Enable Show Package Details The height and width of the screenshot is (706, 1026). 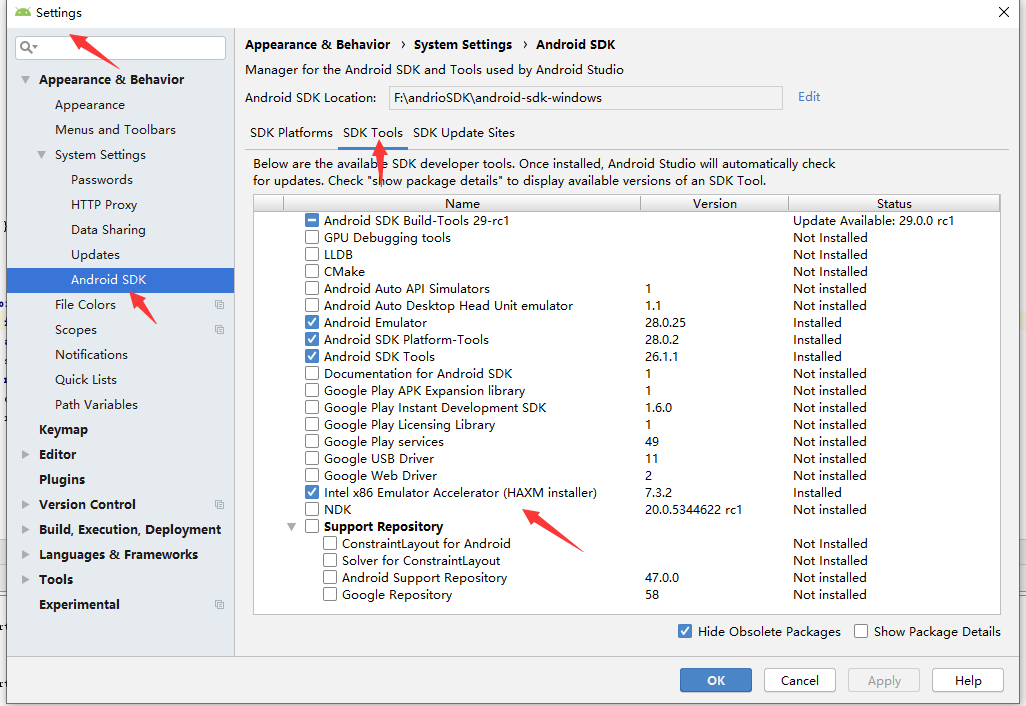[861, 631]
